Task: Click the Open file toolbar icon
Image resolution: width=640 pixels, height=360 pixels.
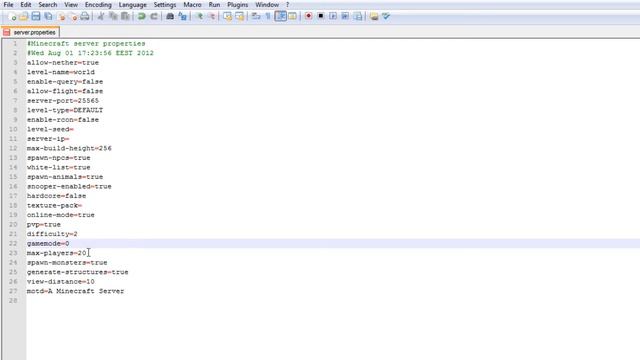Action: tap(24, 16)
